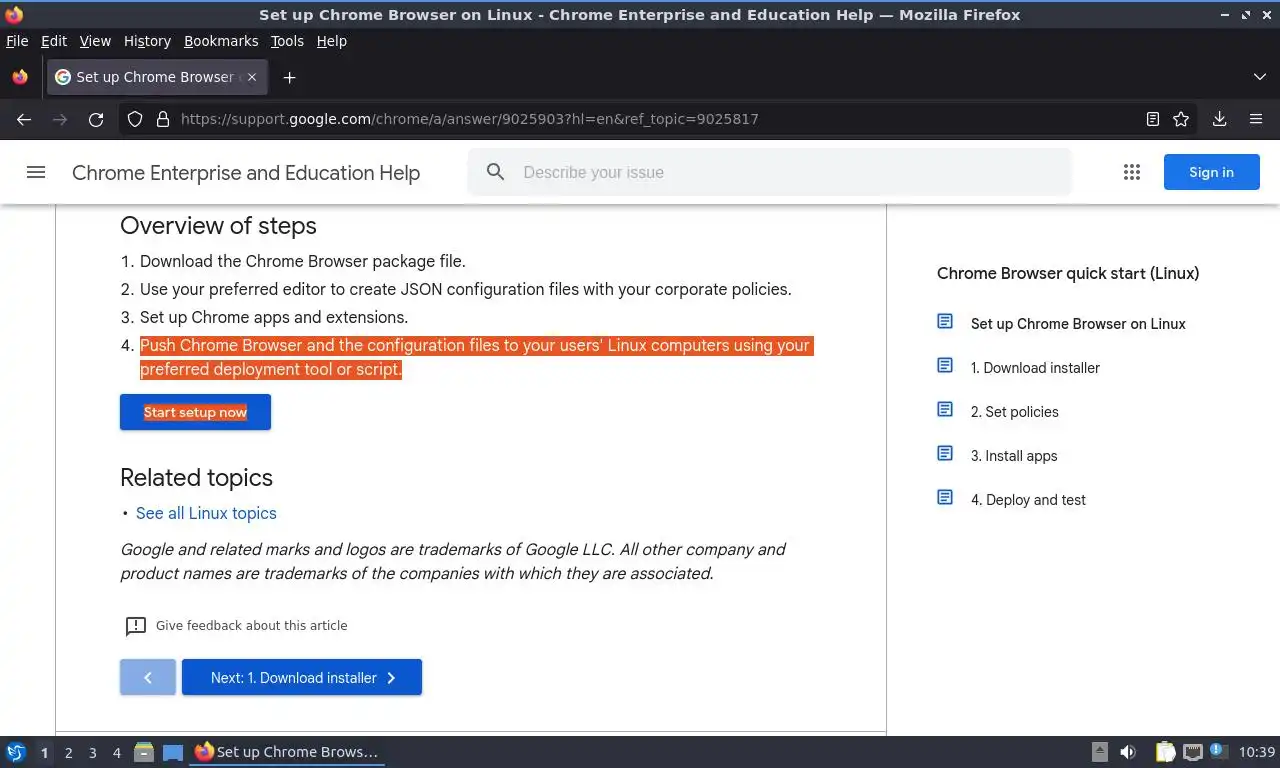
Task: Open the See all Linux topics link
Action: pyautogui.click(x=206, y=513)
